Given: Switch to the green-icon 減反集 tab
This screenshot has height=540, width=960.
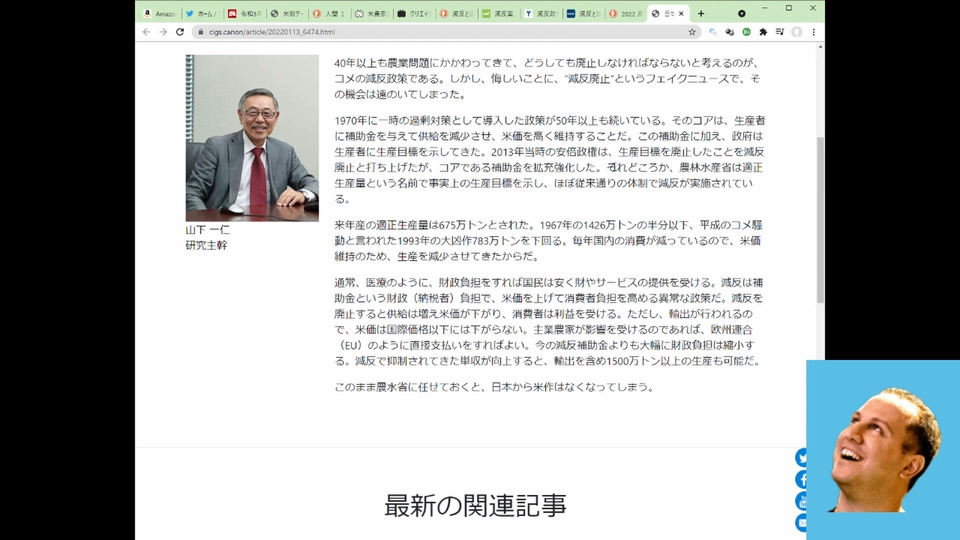Looking at the screenshot, I should pos(499,13).
